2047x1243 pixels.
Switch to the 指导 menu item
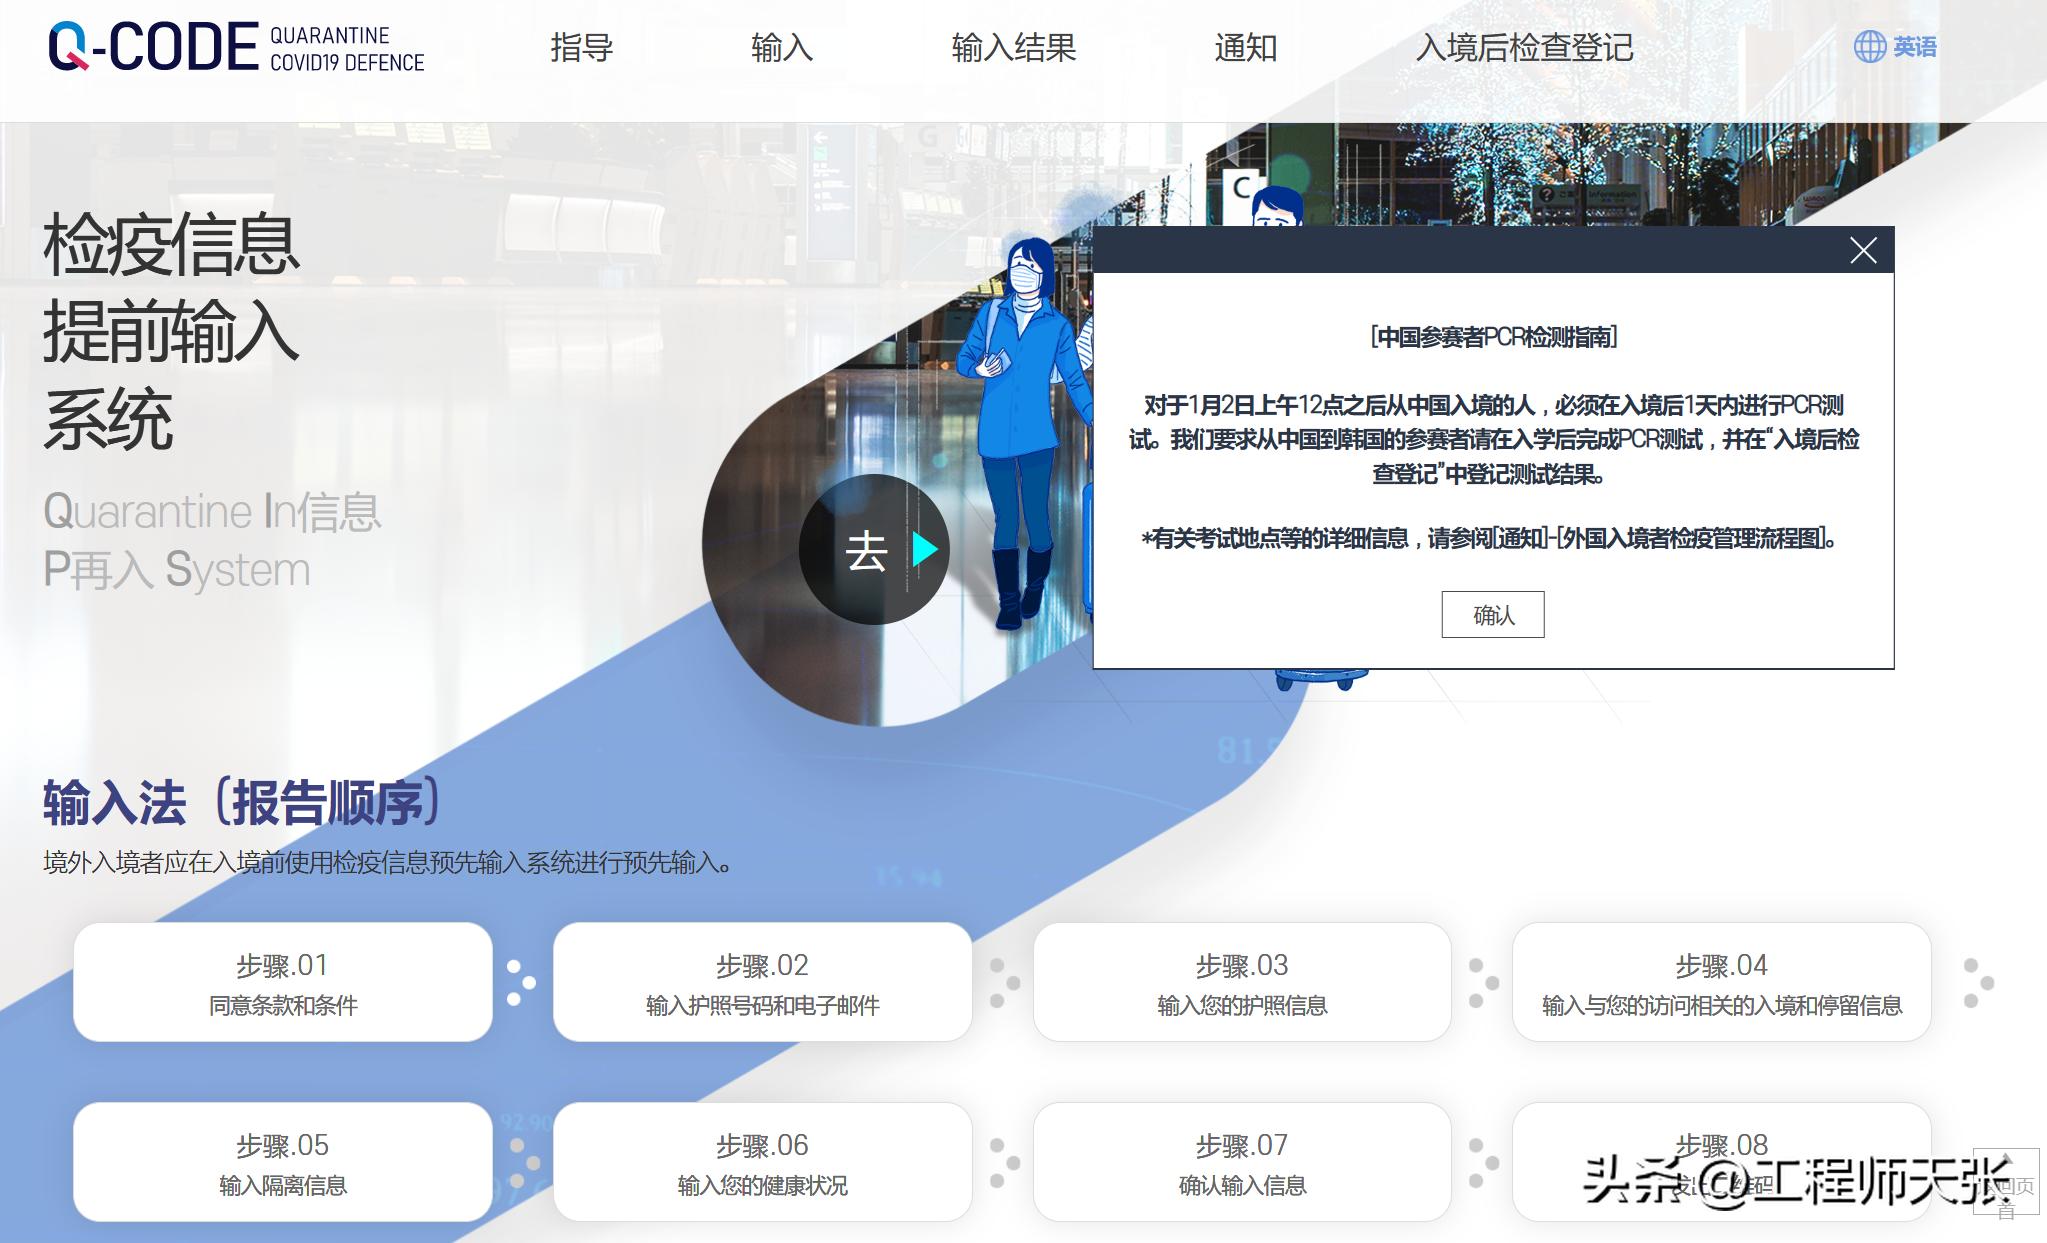[580, 47]
